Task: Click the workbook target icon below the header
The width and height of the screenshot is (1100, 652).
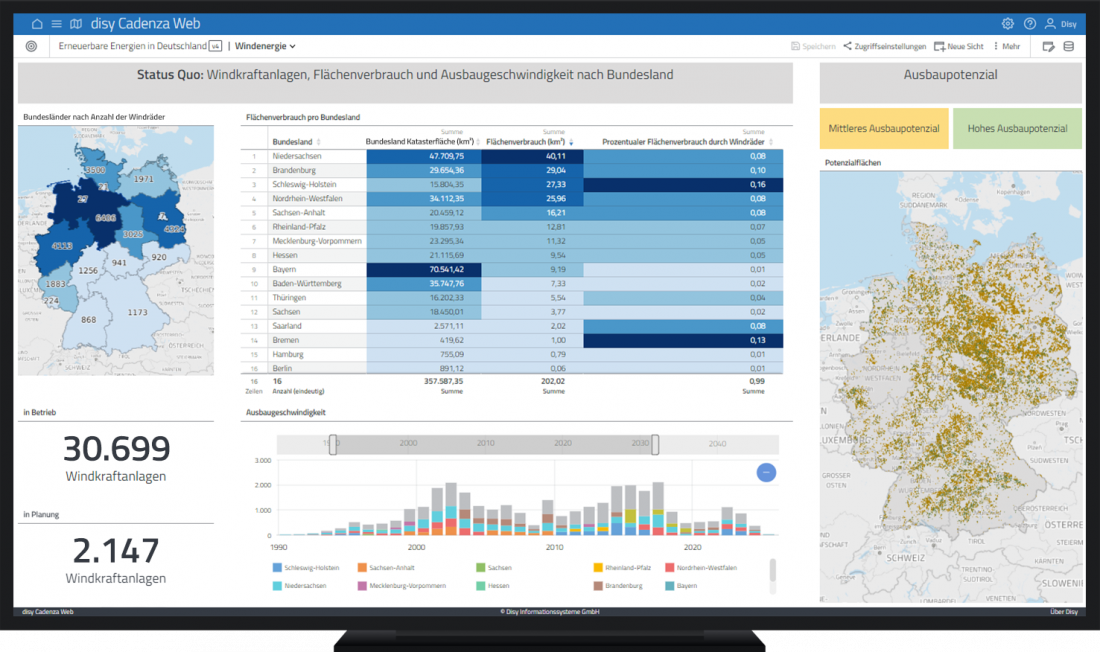Action: [x=30, y=46]
